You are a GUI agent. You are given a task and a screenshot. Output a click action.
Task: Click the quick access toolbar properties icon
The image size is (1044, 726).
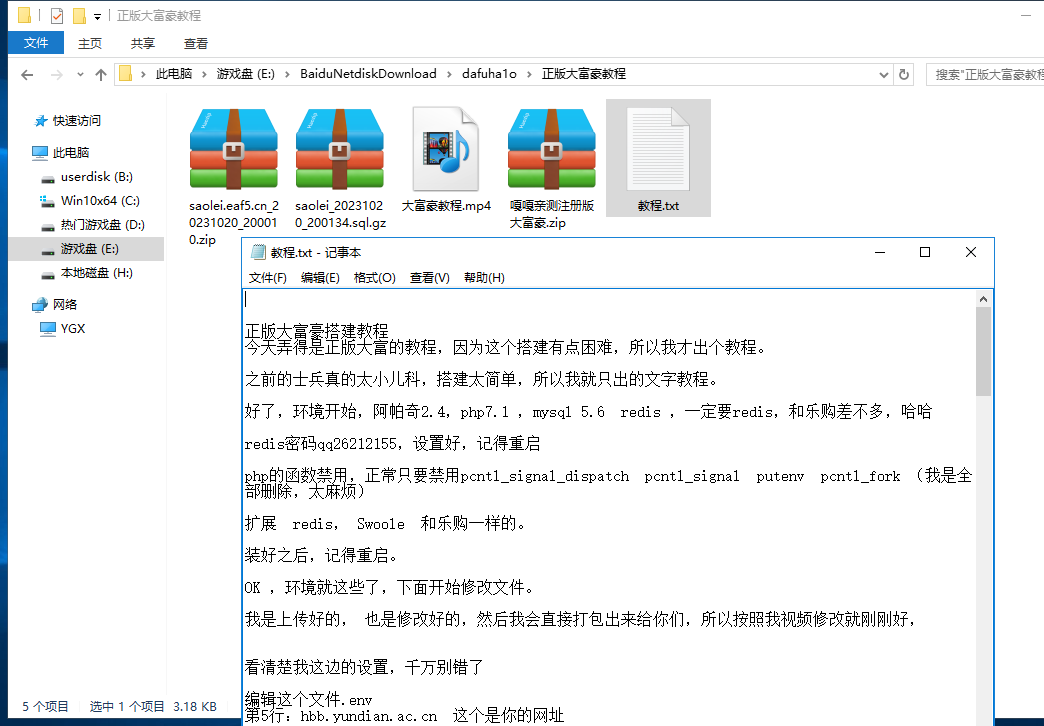[x=57, y=16]
